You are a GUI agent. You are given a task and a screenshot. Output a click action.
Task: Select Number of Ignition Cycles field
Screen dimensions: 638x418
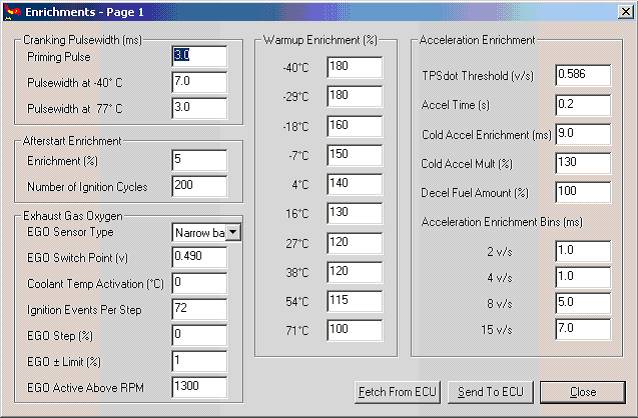(x=198, y=186)
